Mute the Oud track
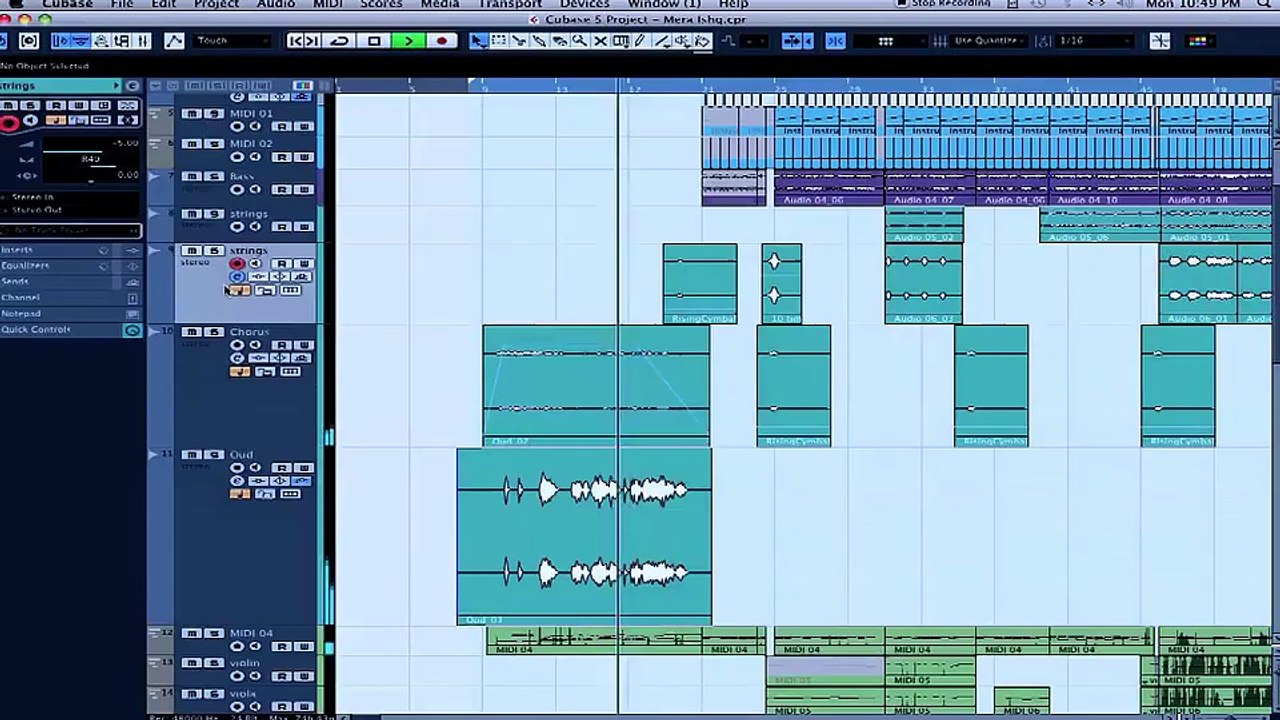 (x=191, y=455)
